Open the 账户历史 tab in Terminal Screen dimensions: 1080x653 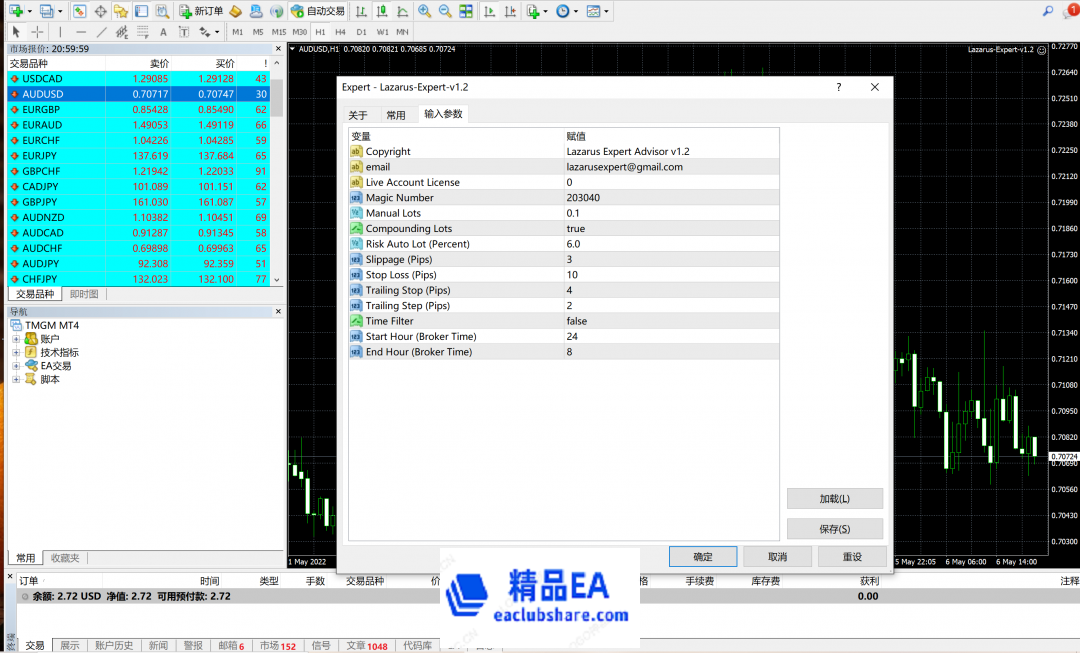point(114,645)
